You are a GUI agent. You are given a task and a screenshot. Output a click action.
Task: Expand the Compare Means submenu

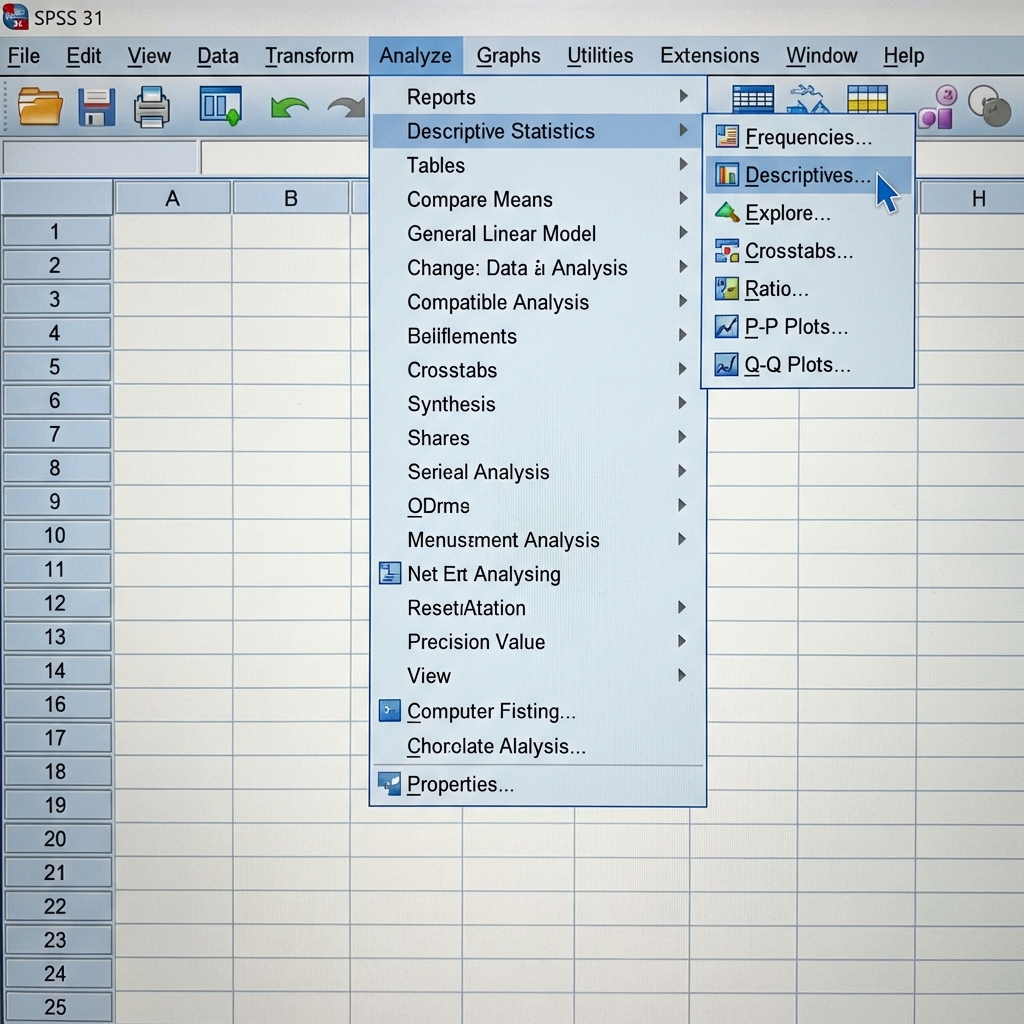point(683,199)
